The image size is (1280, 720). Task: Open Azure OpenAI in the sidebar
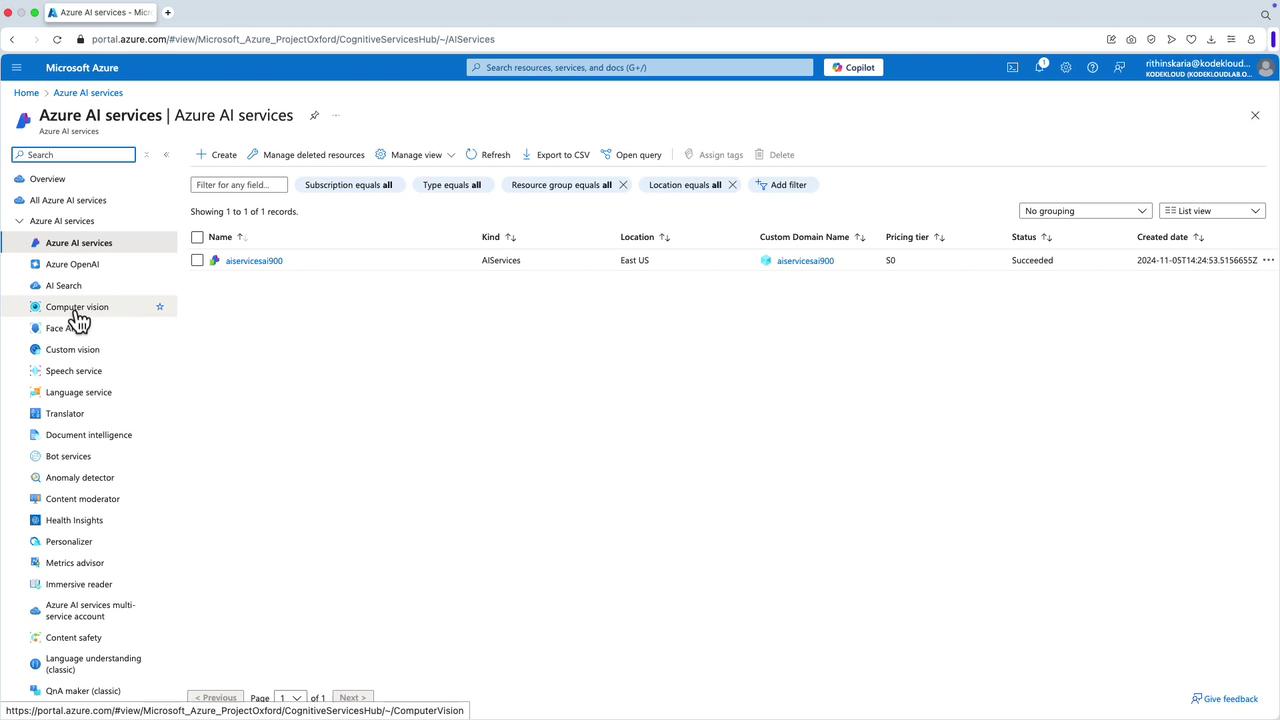point(72,264)
